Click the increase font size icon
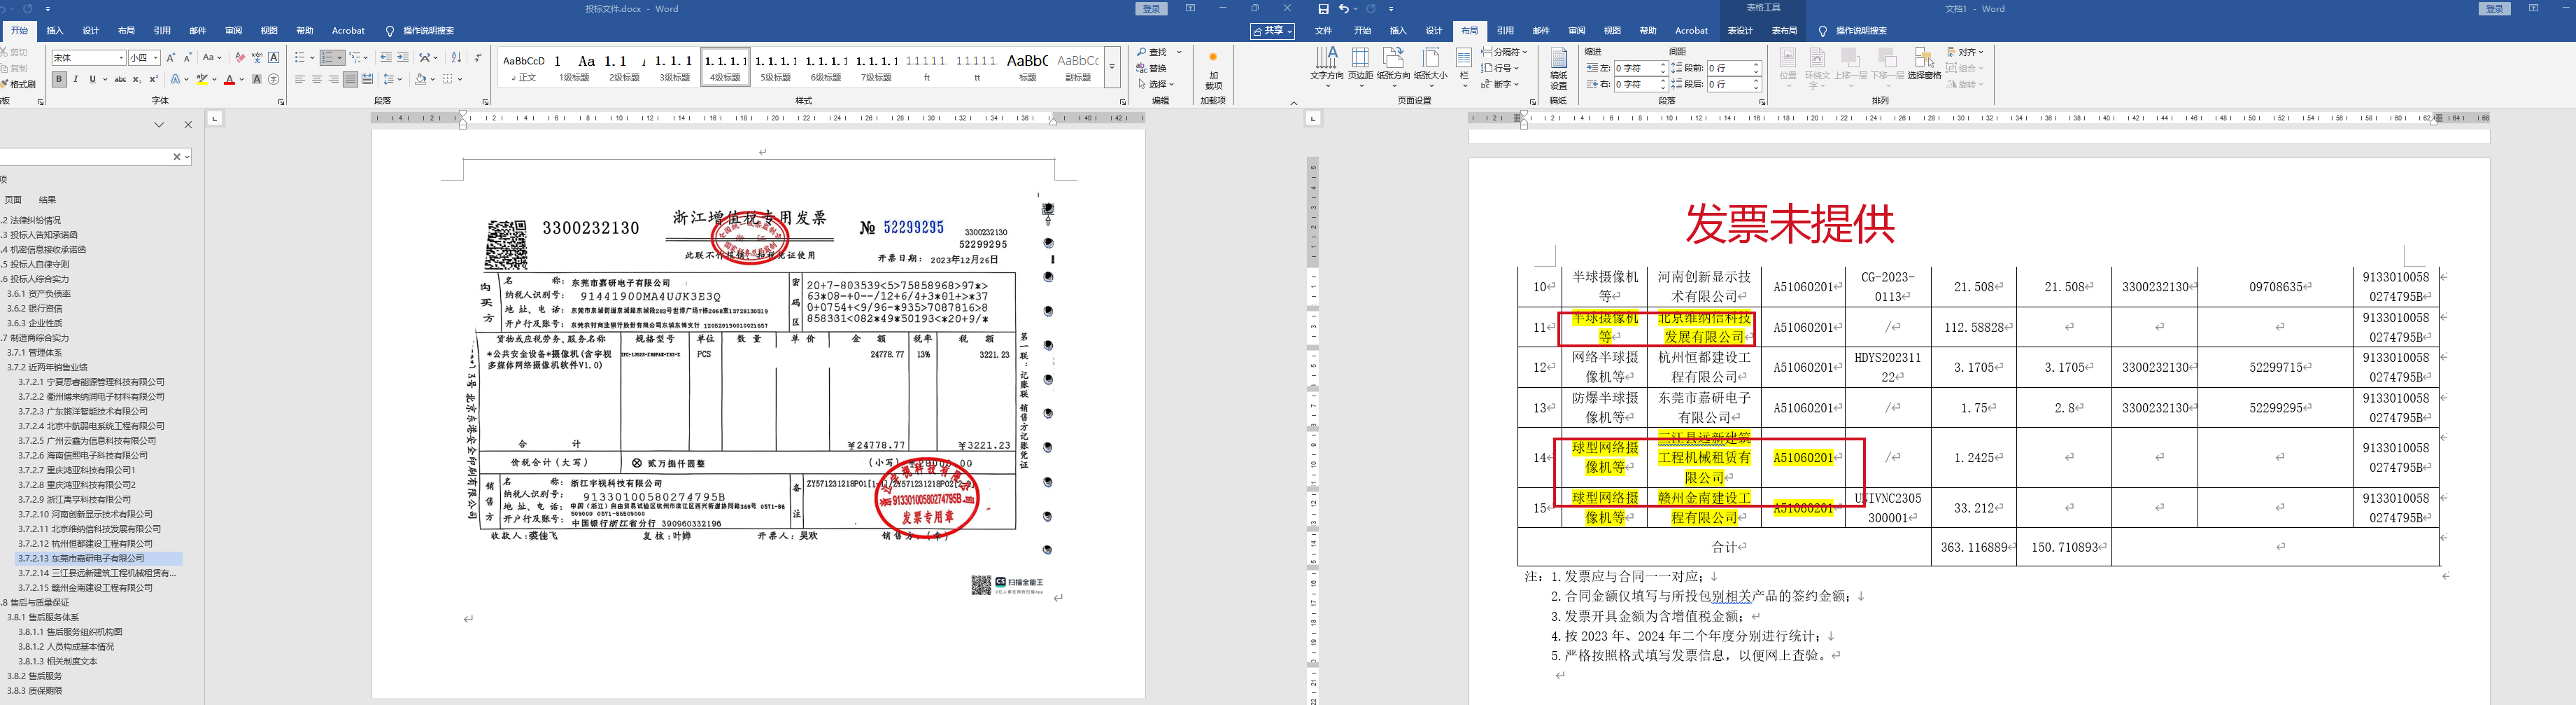 click(x=171, y=57)
